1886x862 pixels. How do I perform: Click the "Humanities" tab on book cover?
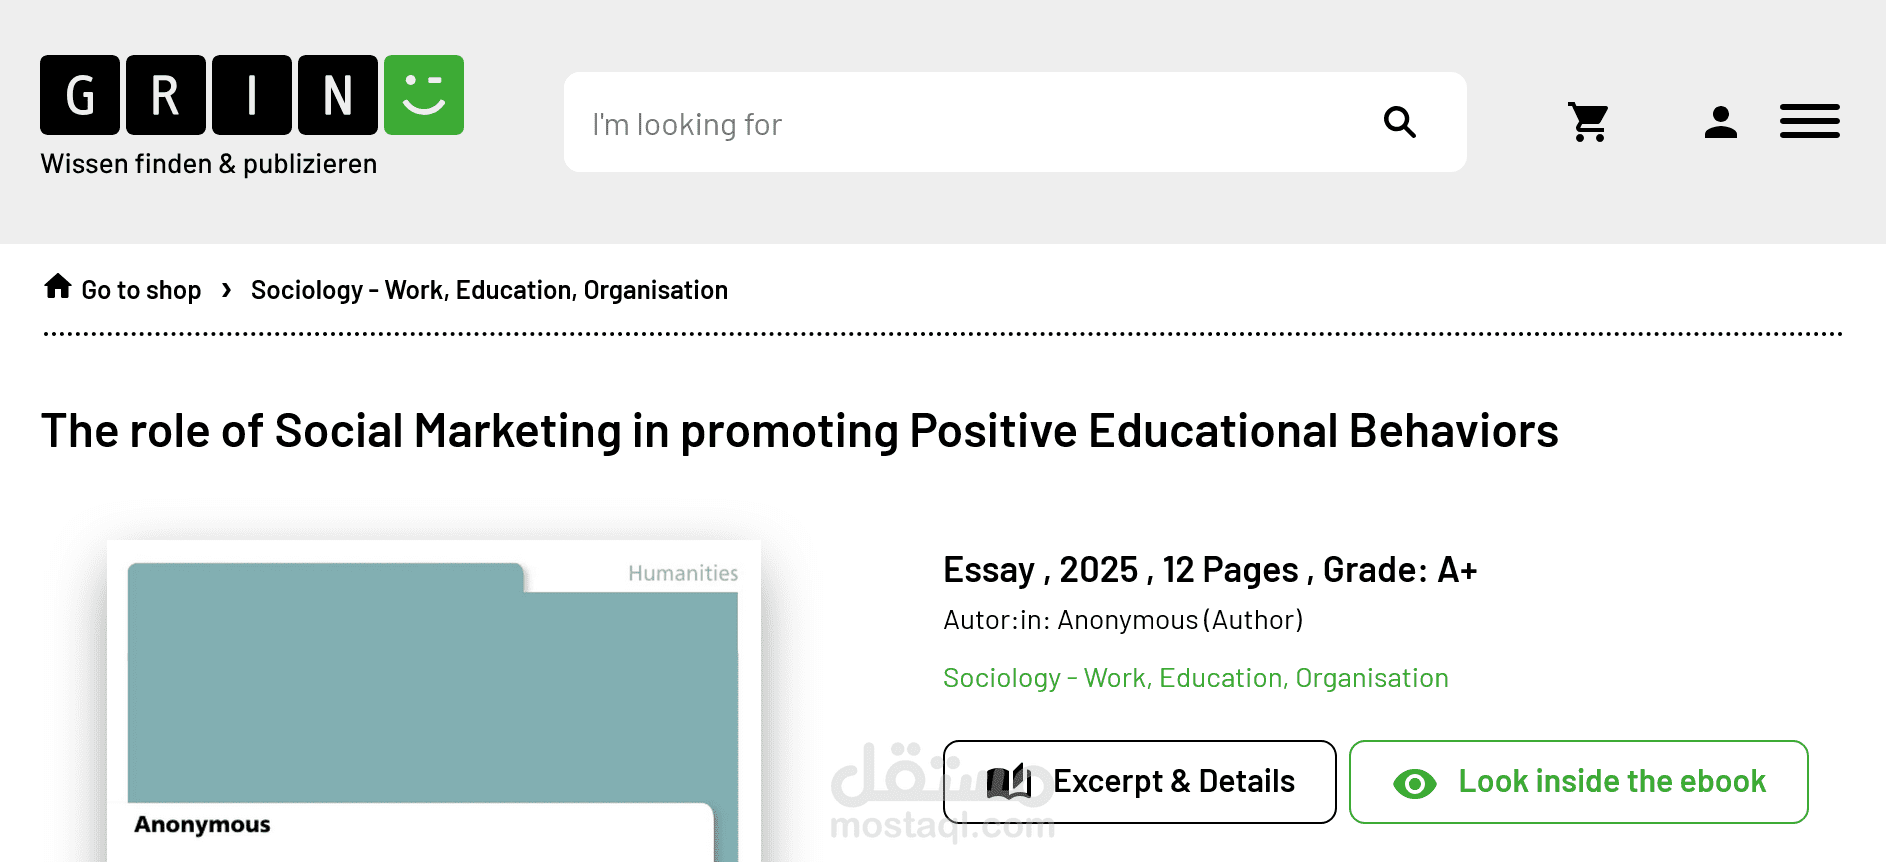tap(683, 573)
